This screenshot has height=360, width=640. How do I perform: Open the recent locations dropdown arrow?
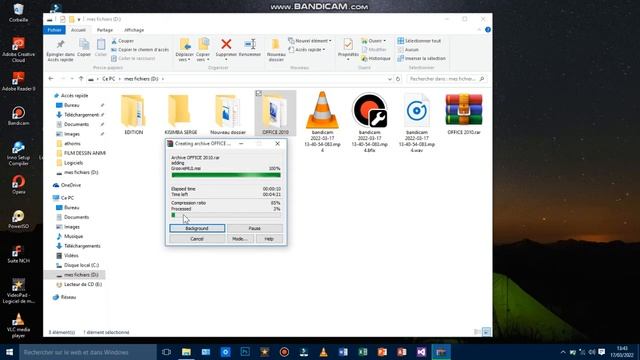pos(72,79)
